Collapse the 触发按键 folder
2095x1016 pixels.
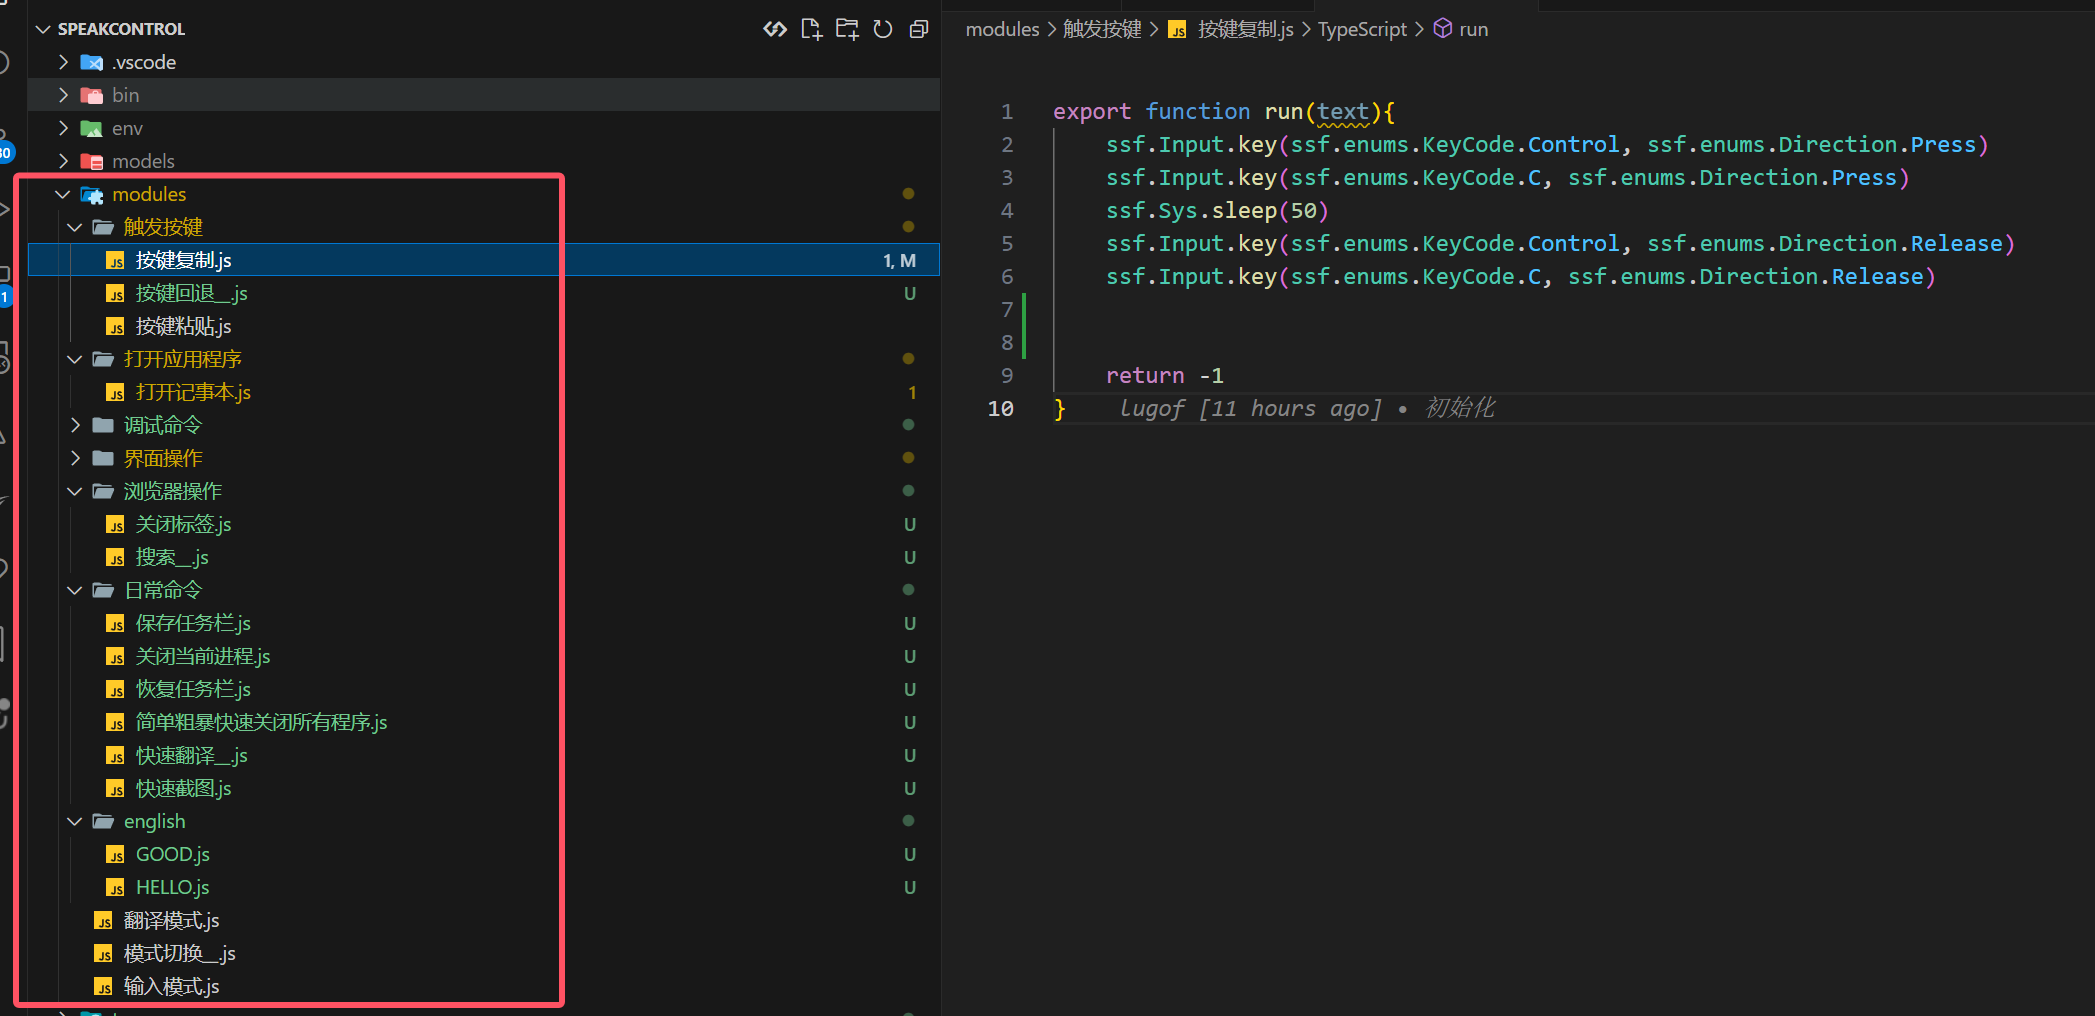75,227
